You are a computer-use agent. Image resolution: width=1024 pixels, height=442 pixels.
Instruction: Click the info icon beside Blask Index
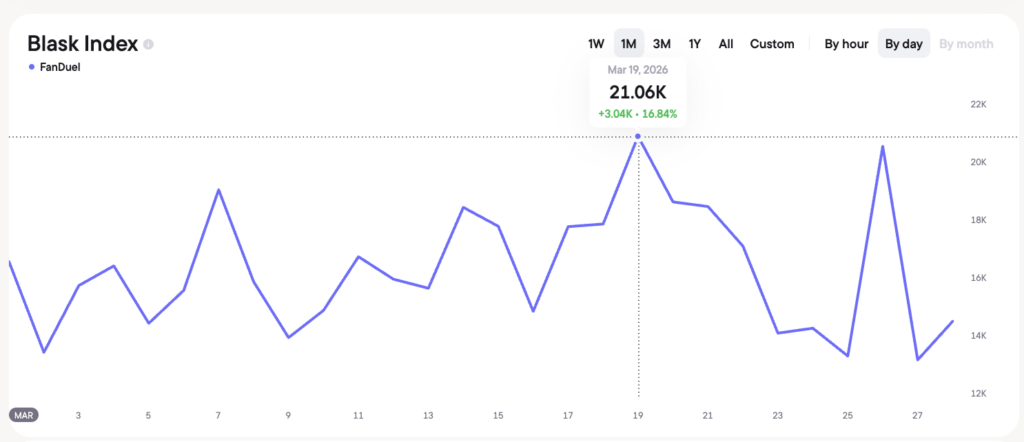pyautogui.click(x=149, y=44)
